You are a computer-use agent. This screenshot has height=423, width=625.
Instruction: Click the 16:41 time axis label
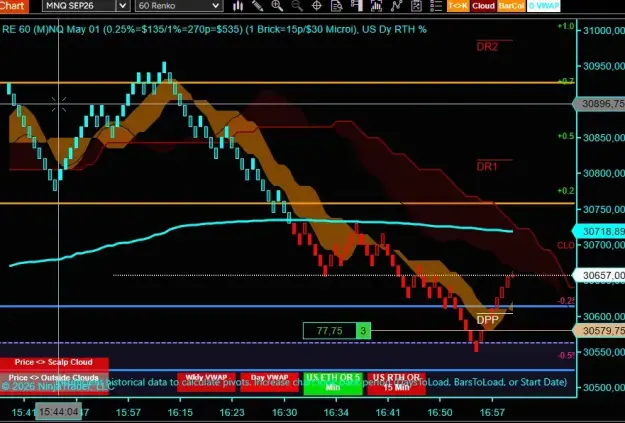pos(388,412)
